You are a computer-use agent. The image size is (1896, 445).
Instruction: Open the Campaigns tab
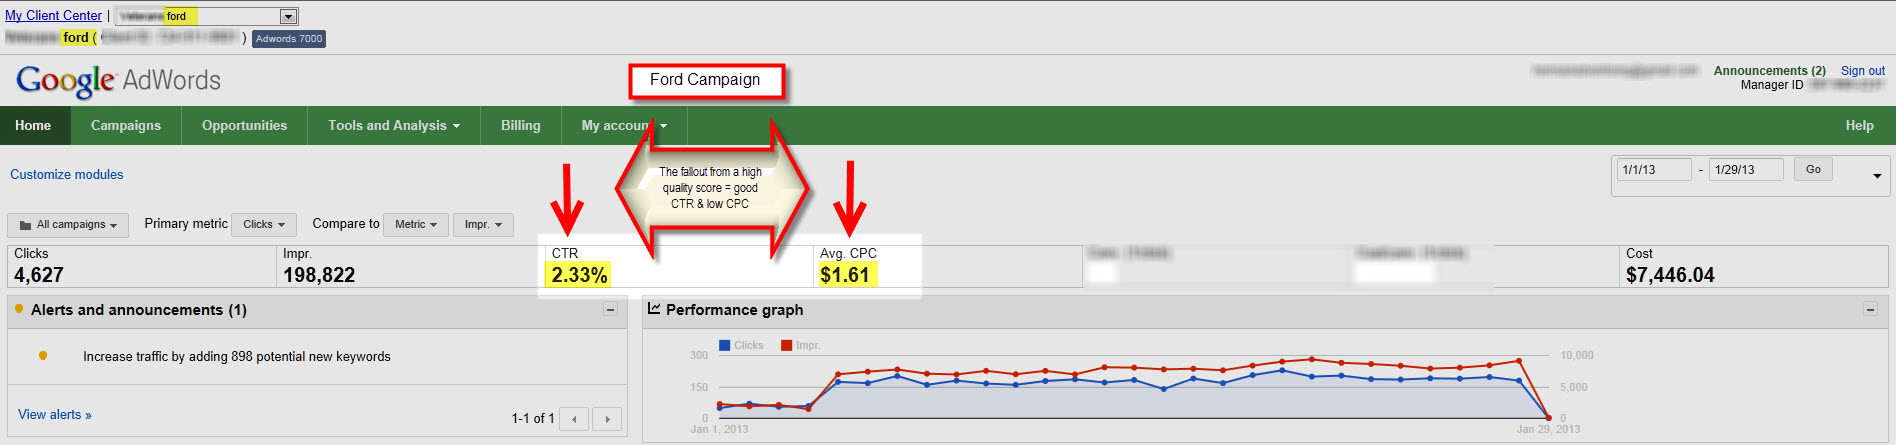126,126
